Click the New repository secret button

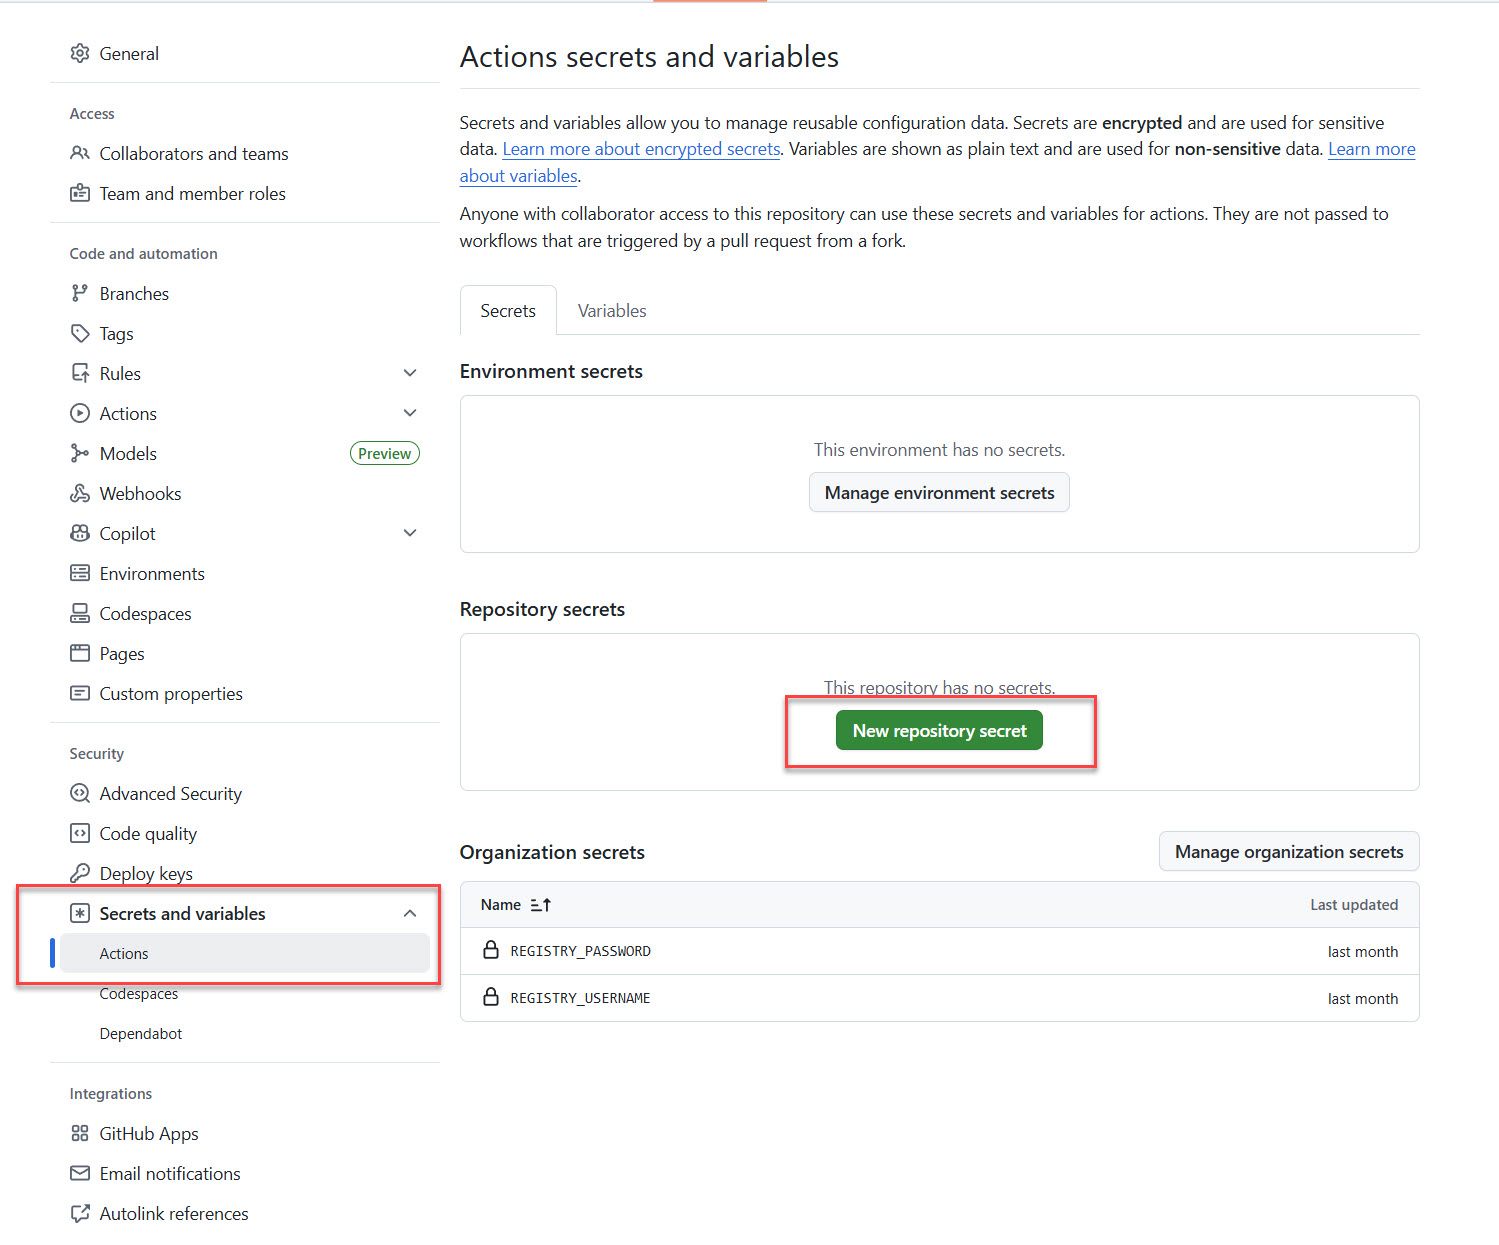tap(939, 731)
